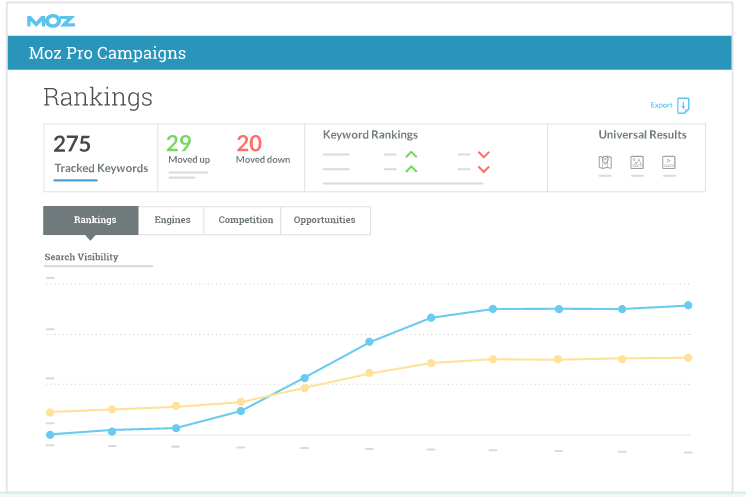Click the 20 Moved down figure
This screenshot has height=497, width=746.
tap(249, 144)
